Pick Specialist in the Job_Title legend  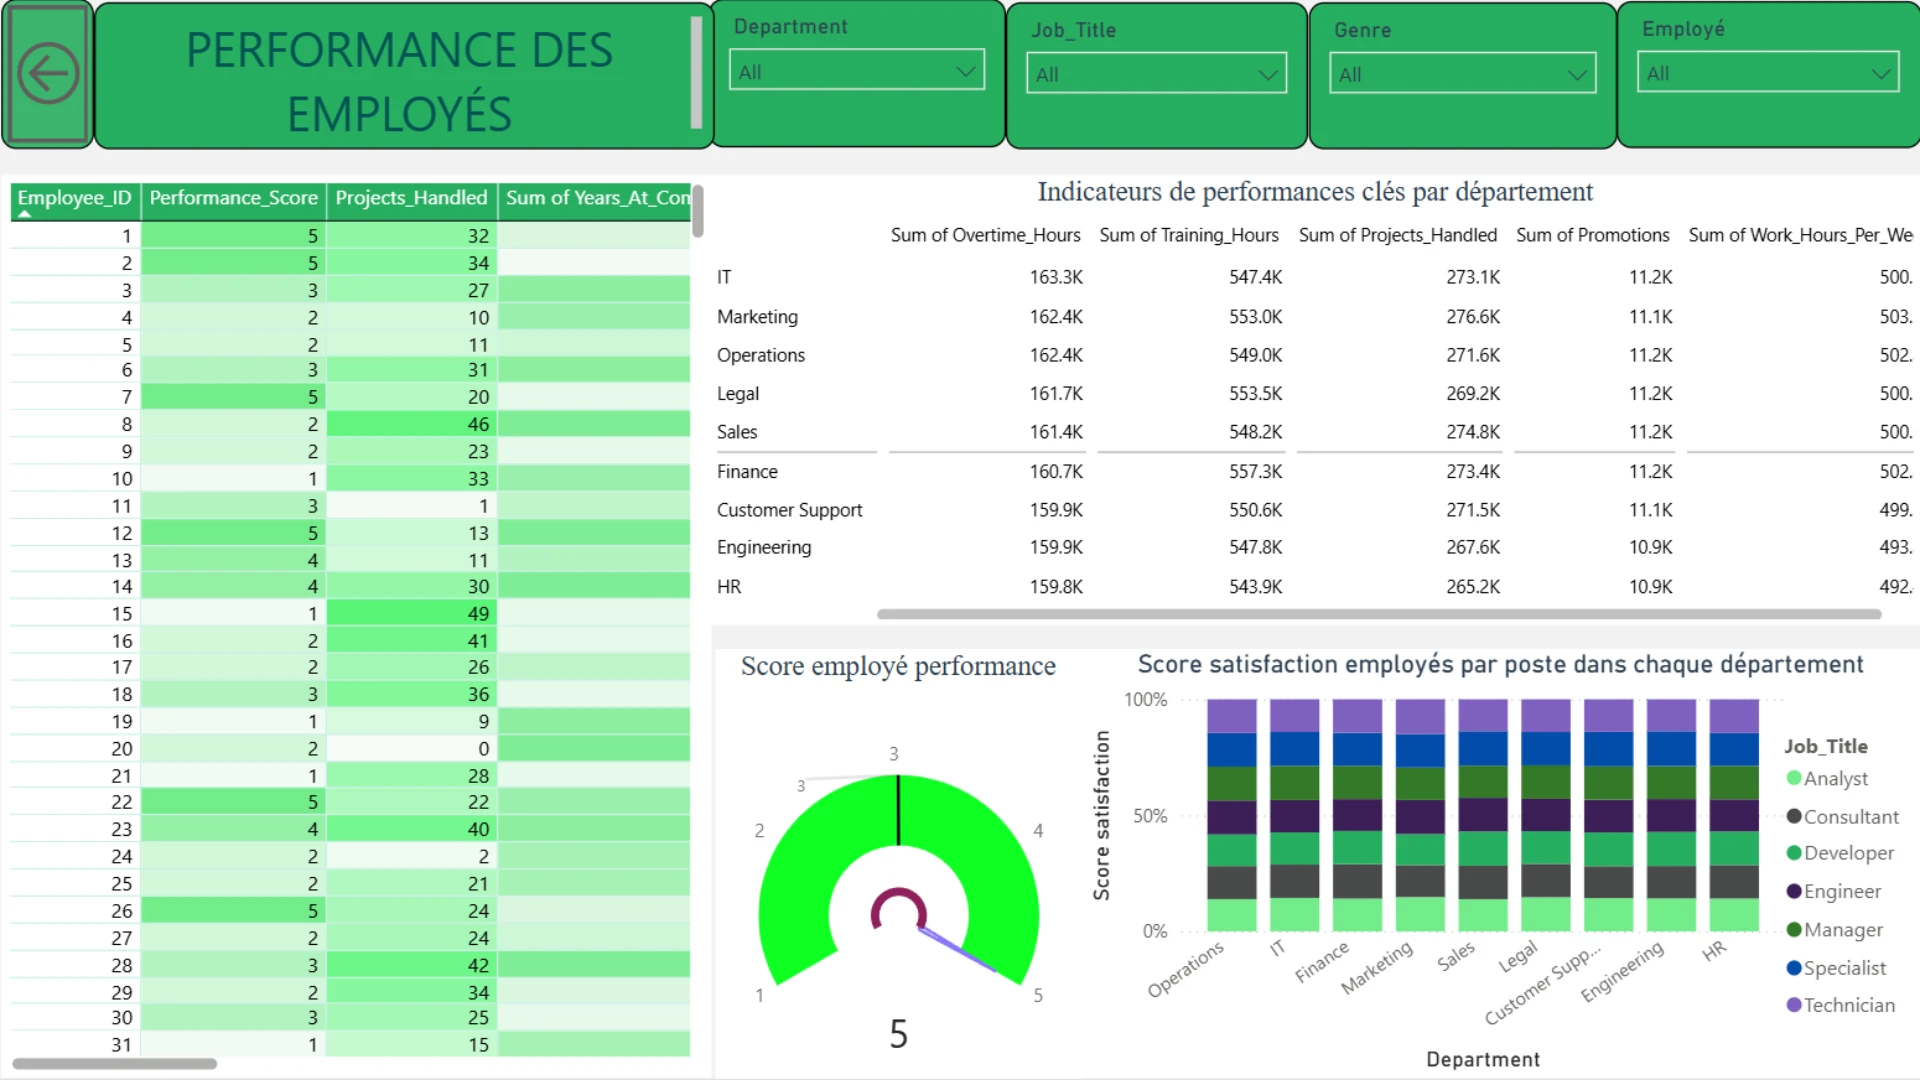pos(1836,968)
